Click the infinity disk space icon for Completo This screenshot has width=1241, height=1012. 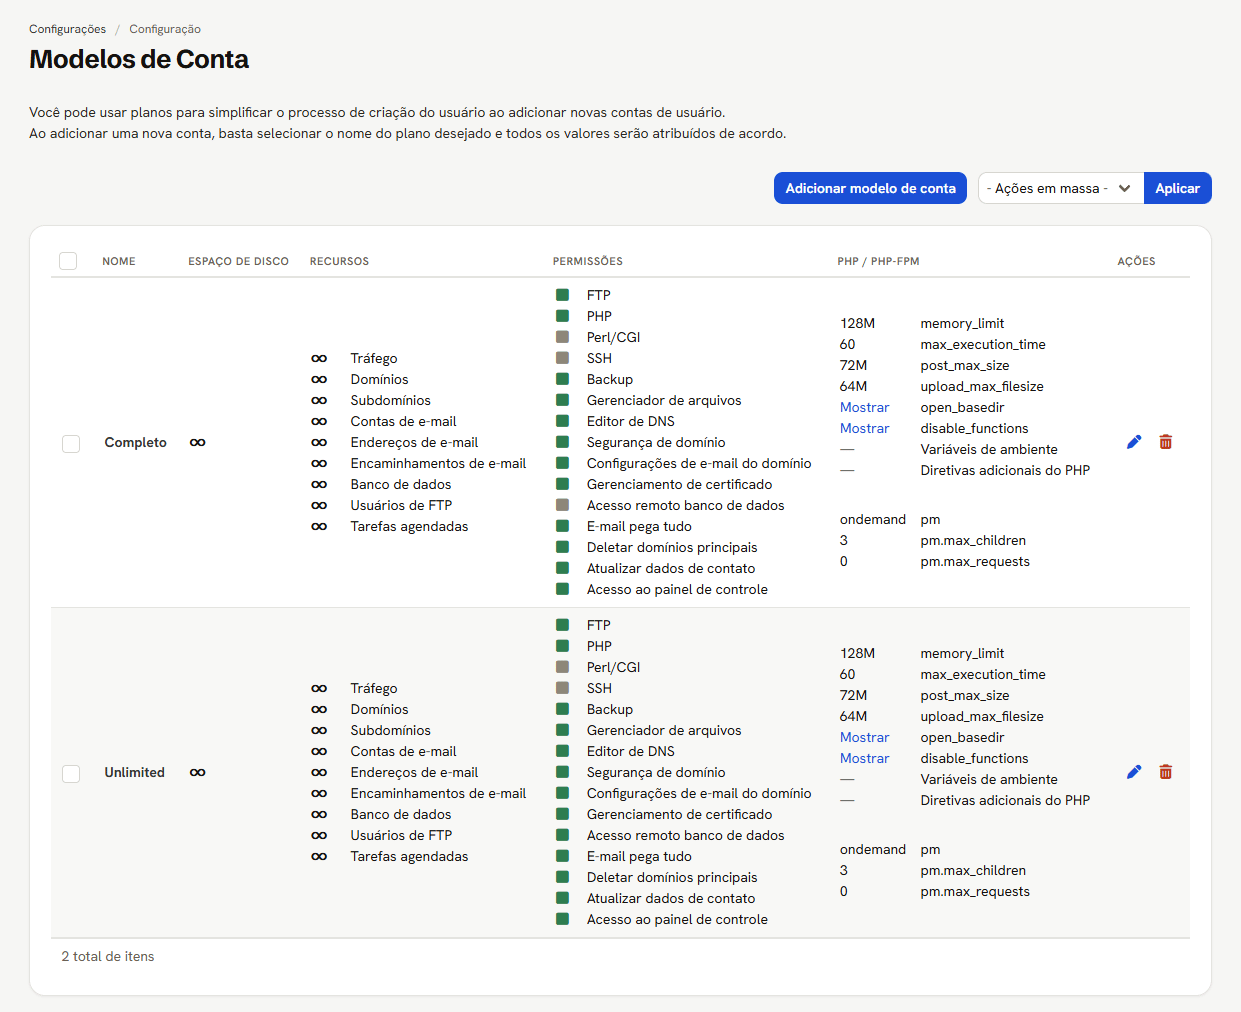(x=198, y=442)
